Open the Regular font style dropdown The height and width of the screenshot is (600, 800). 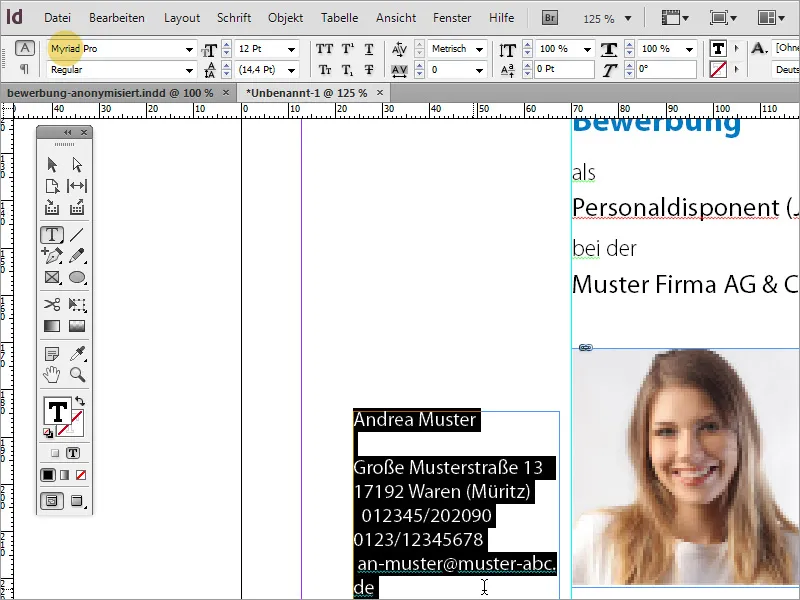(x=189, y=70)
